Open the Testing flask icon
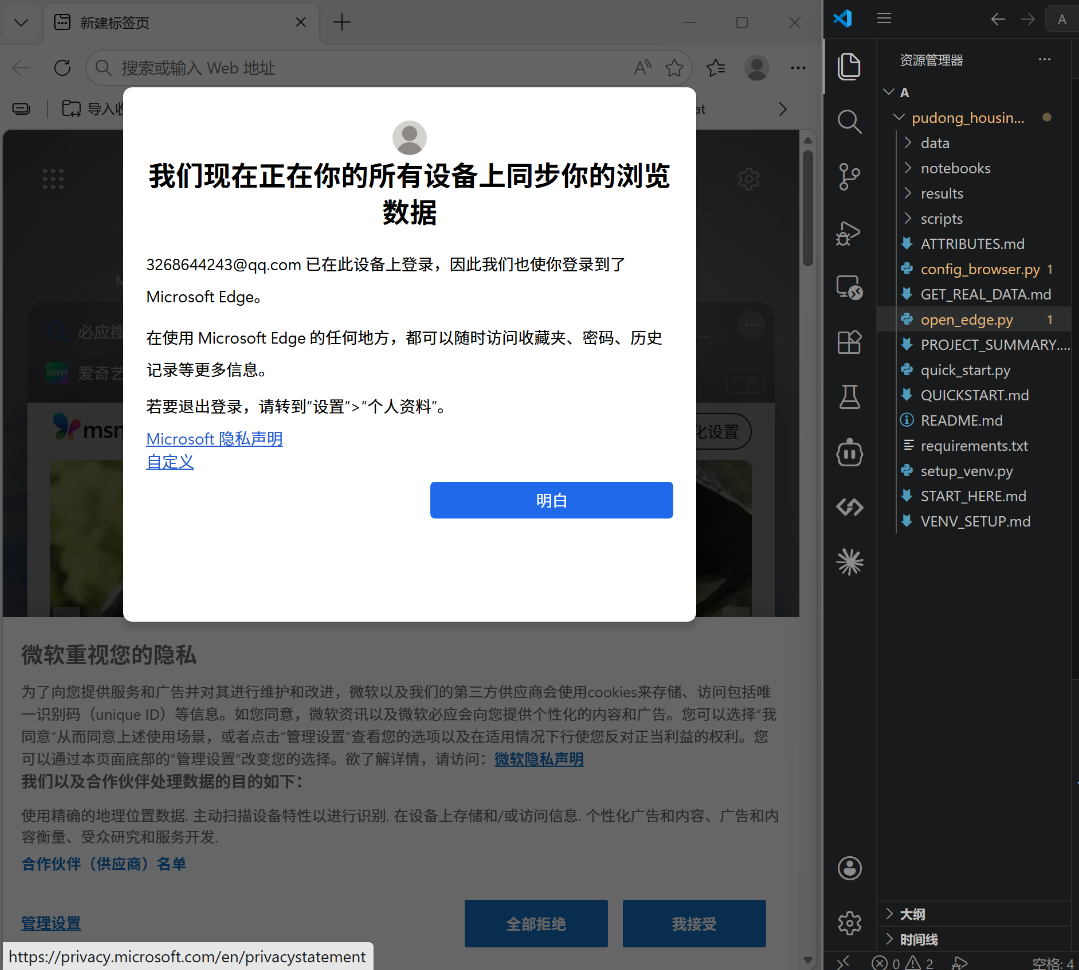1079x970 pixels. point(849,397)
